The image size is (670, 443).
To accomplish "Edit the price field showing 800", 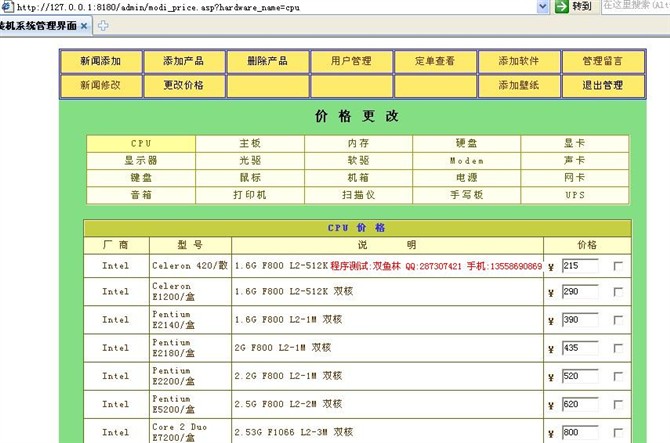I will tap(580, 432).
